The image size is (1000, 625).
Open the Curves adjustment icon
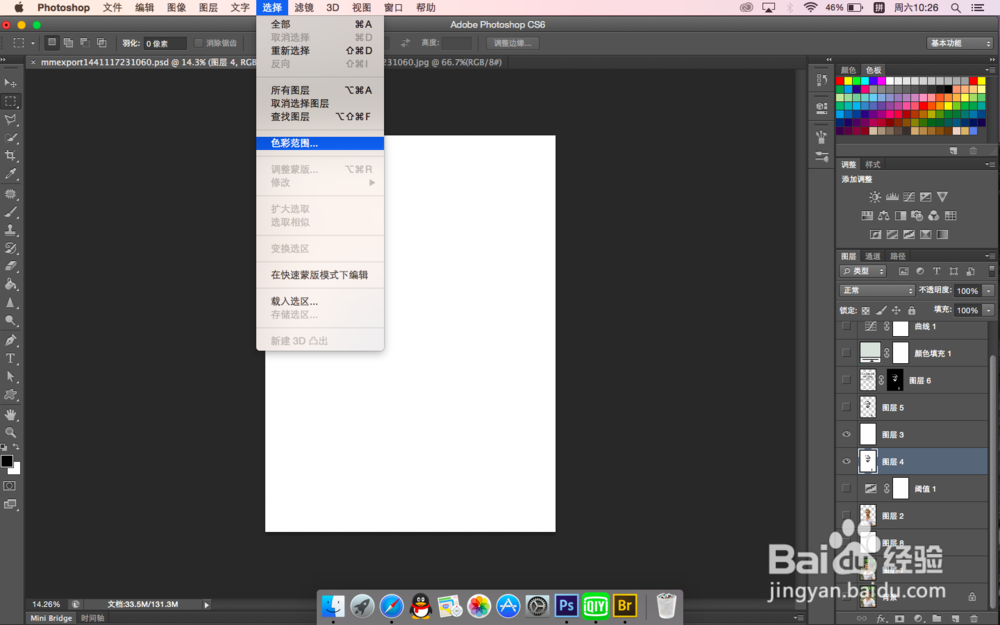907,197
